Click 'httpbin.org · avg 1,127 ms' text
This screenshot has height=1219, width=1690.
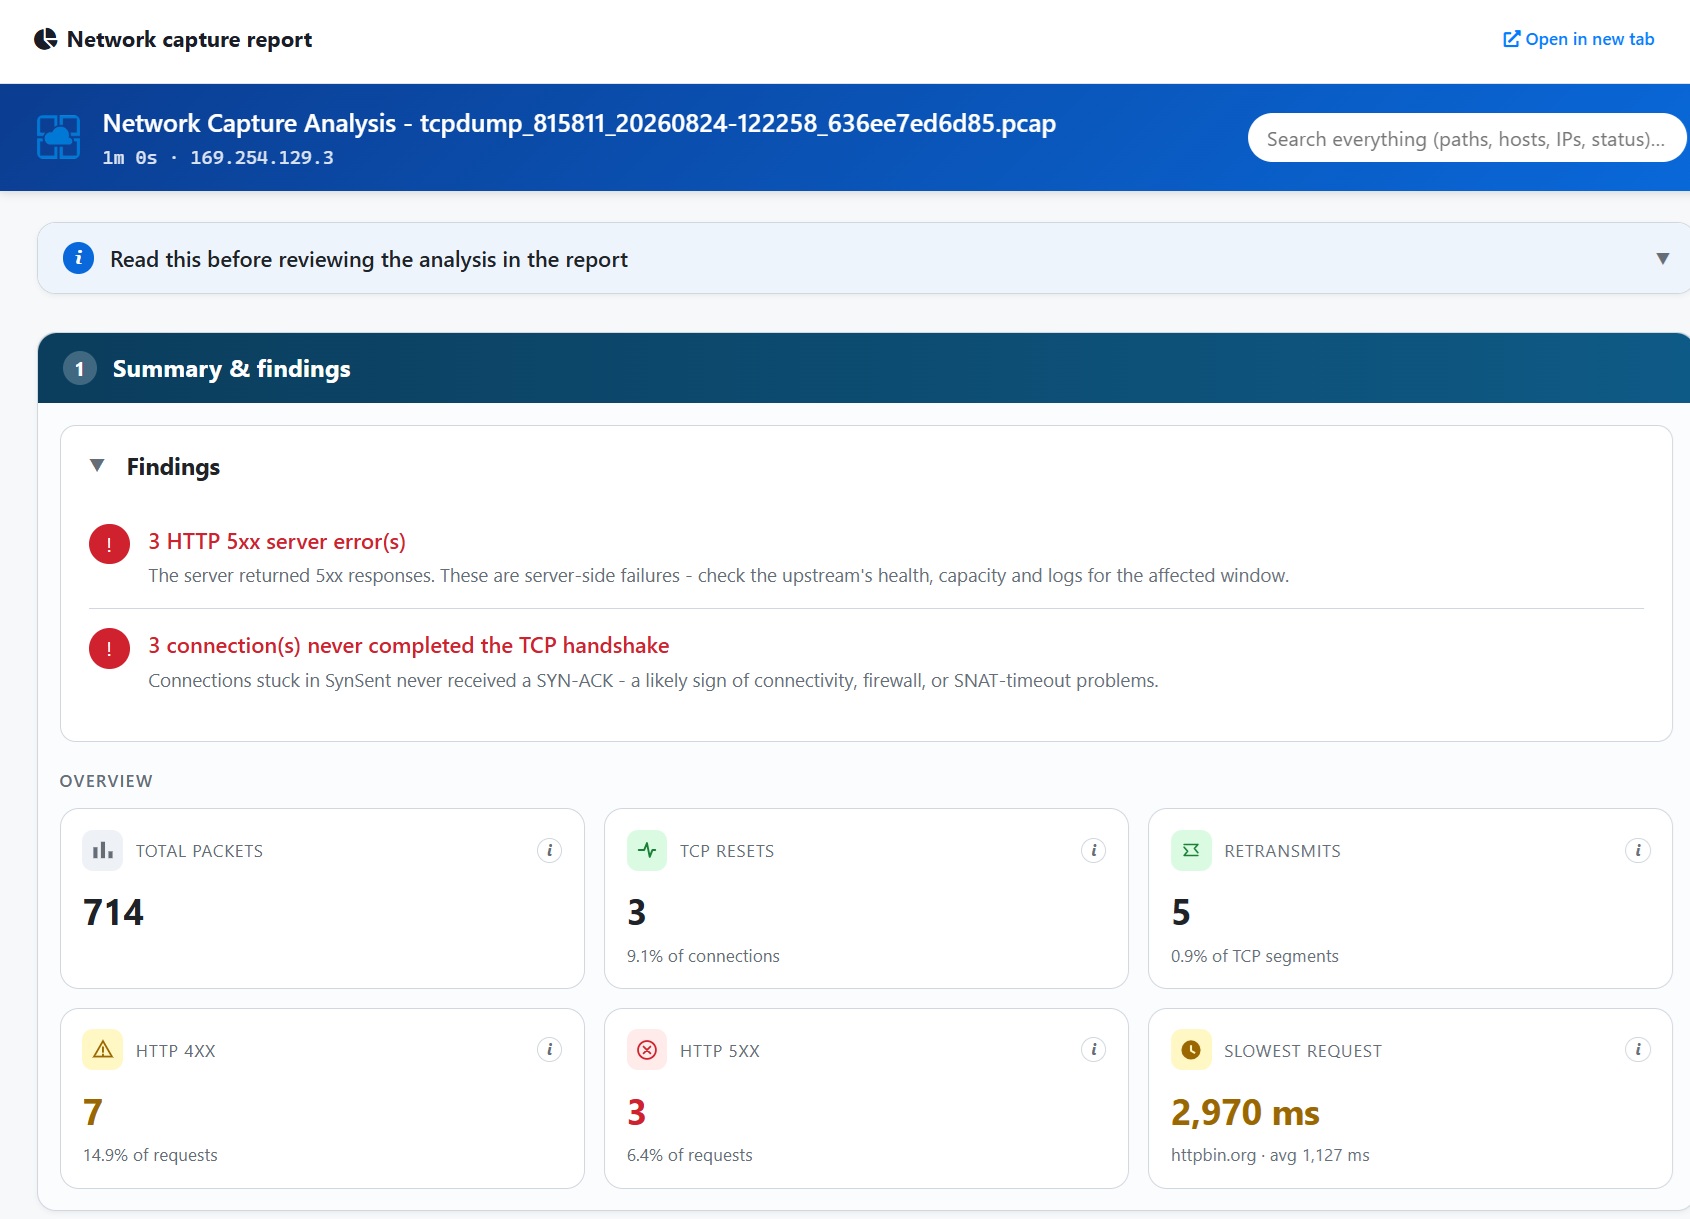click(x=1270, y=1155)
